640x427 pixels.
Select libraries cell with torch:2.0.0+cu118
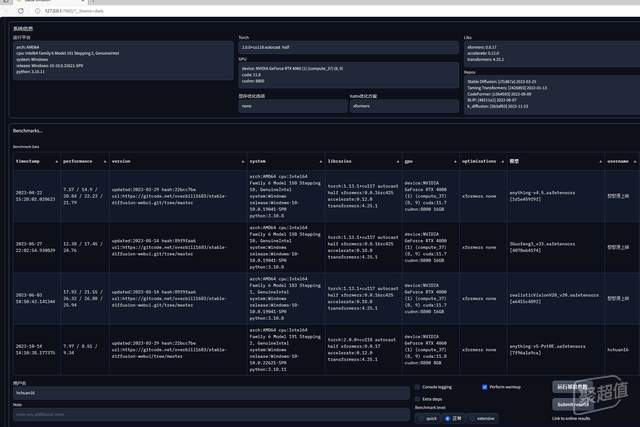point(362,350)
